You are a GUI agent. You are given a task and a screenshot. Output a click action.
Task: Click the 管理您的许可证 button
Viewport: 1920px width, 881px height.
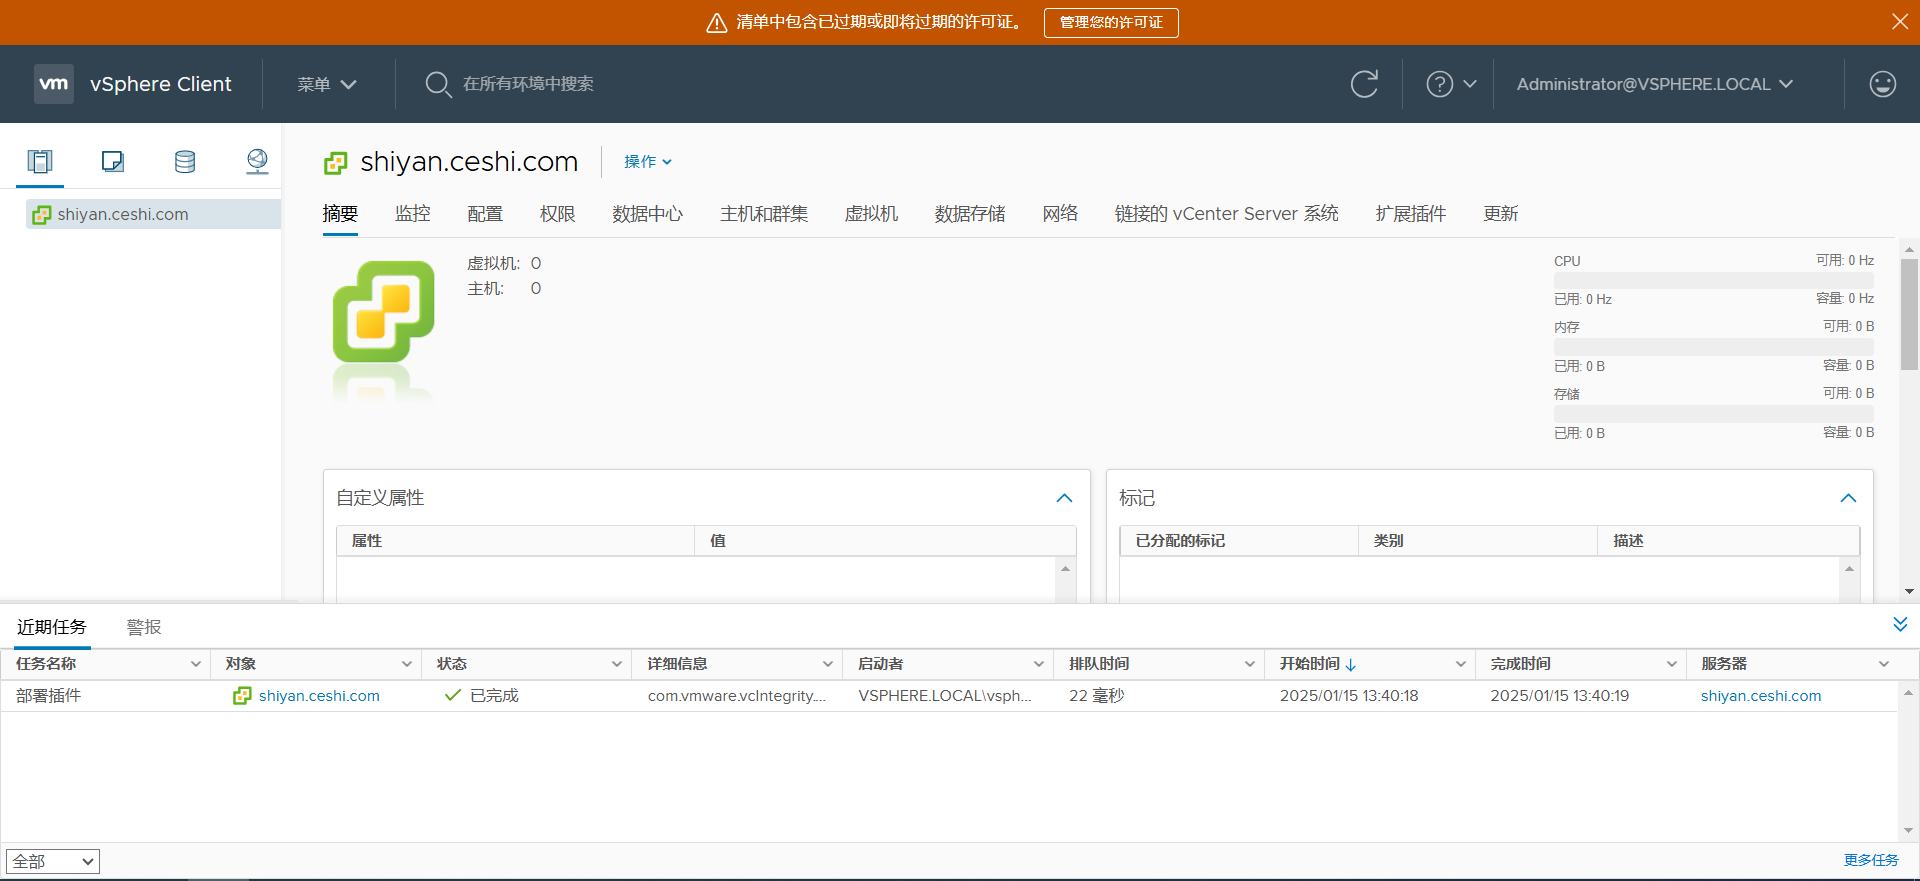[x=1111, y=22]
